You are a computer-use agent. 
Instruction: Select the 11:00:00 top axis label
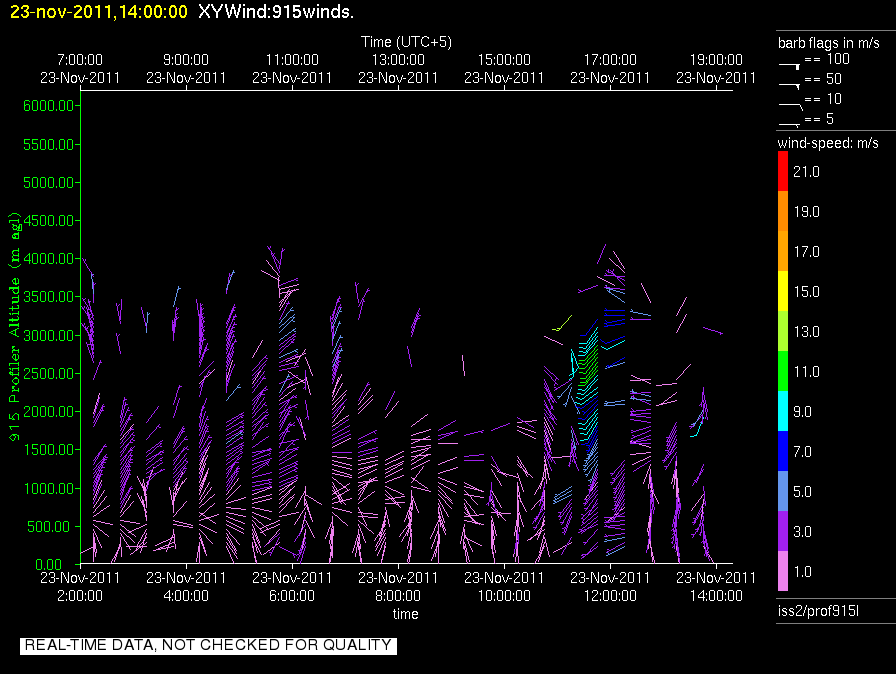[292, 60]
